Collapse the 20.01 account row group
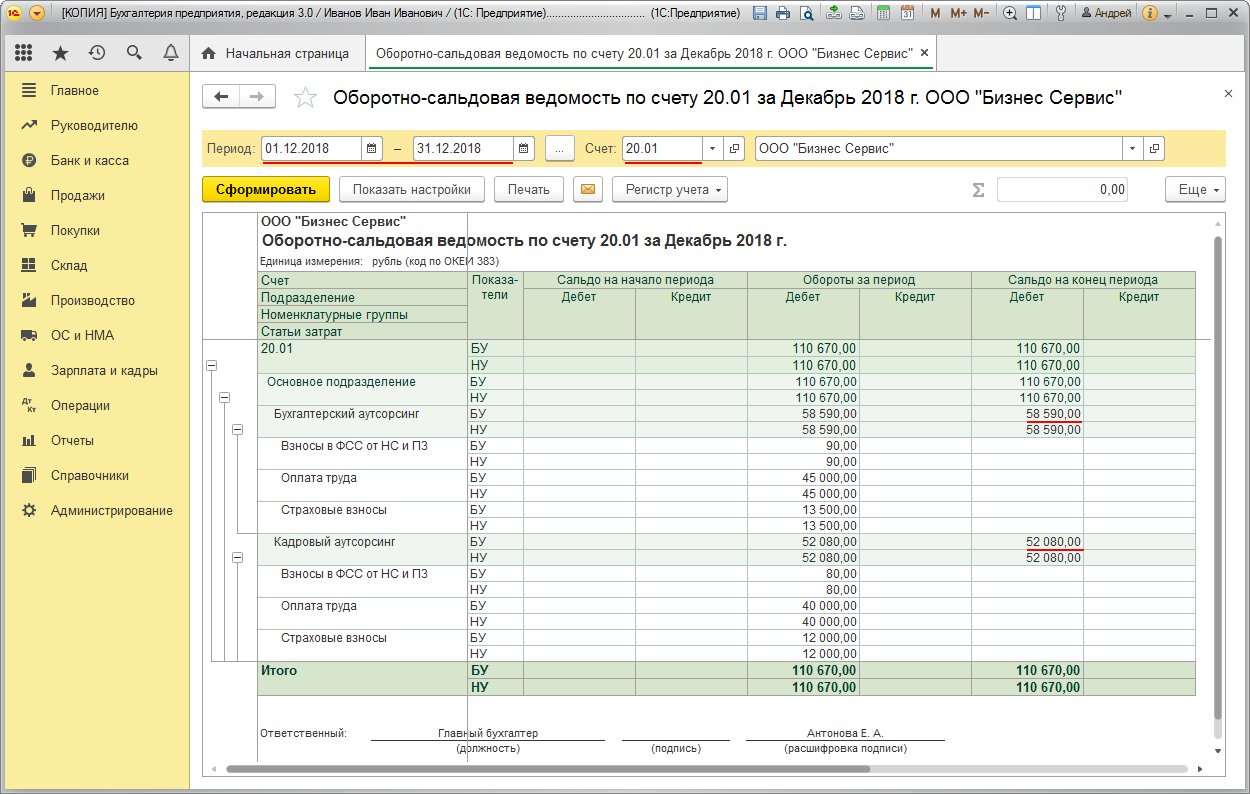Screen dimensions: 1250x794 click(211, 366)
